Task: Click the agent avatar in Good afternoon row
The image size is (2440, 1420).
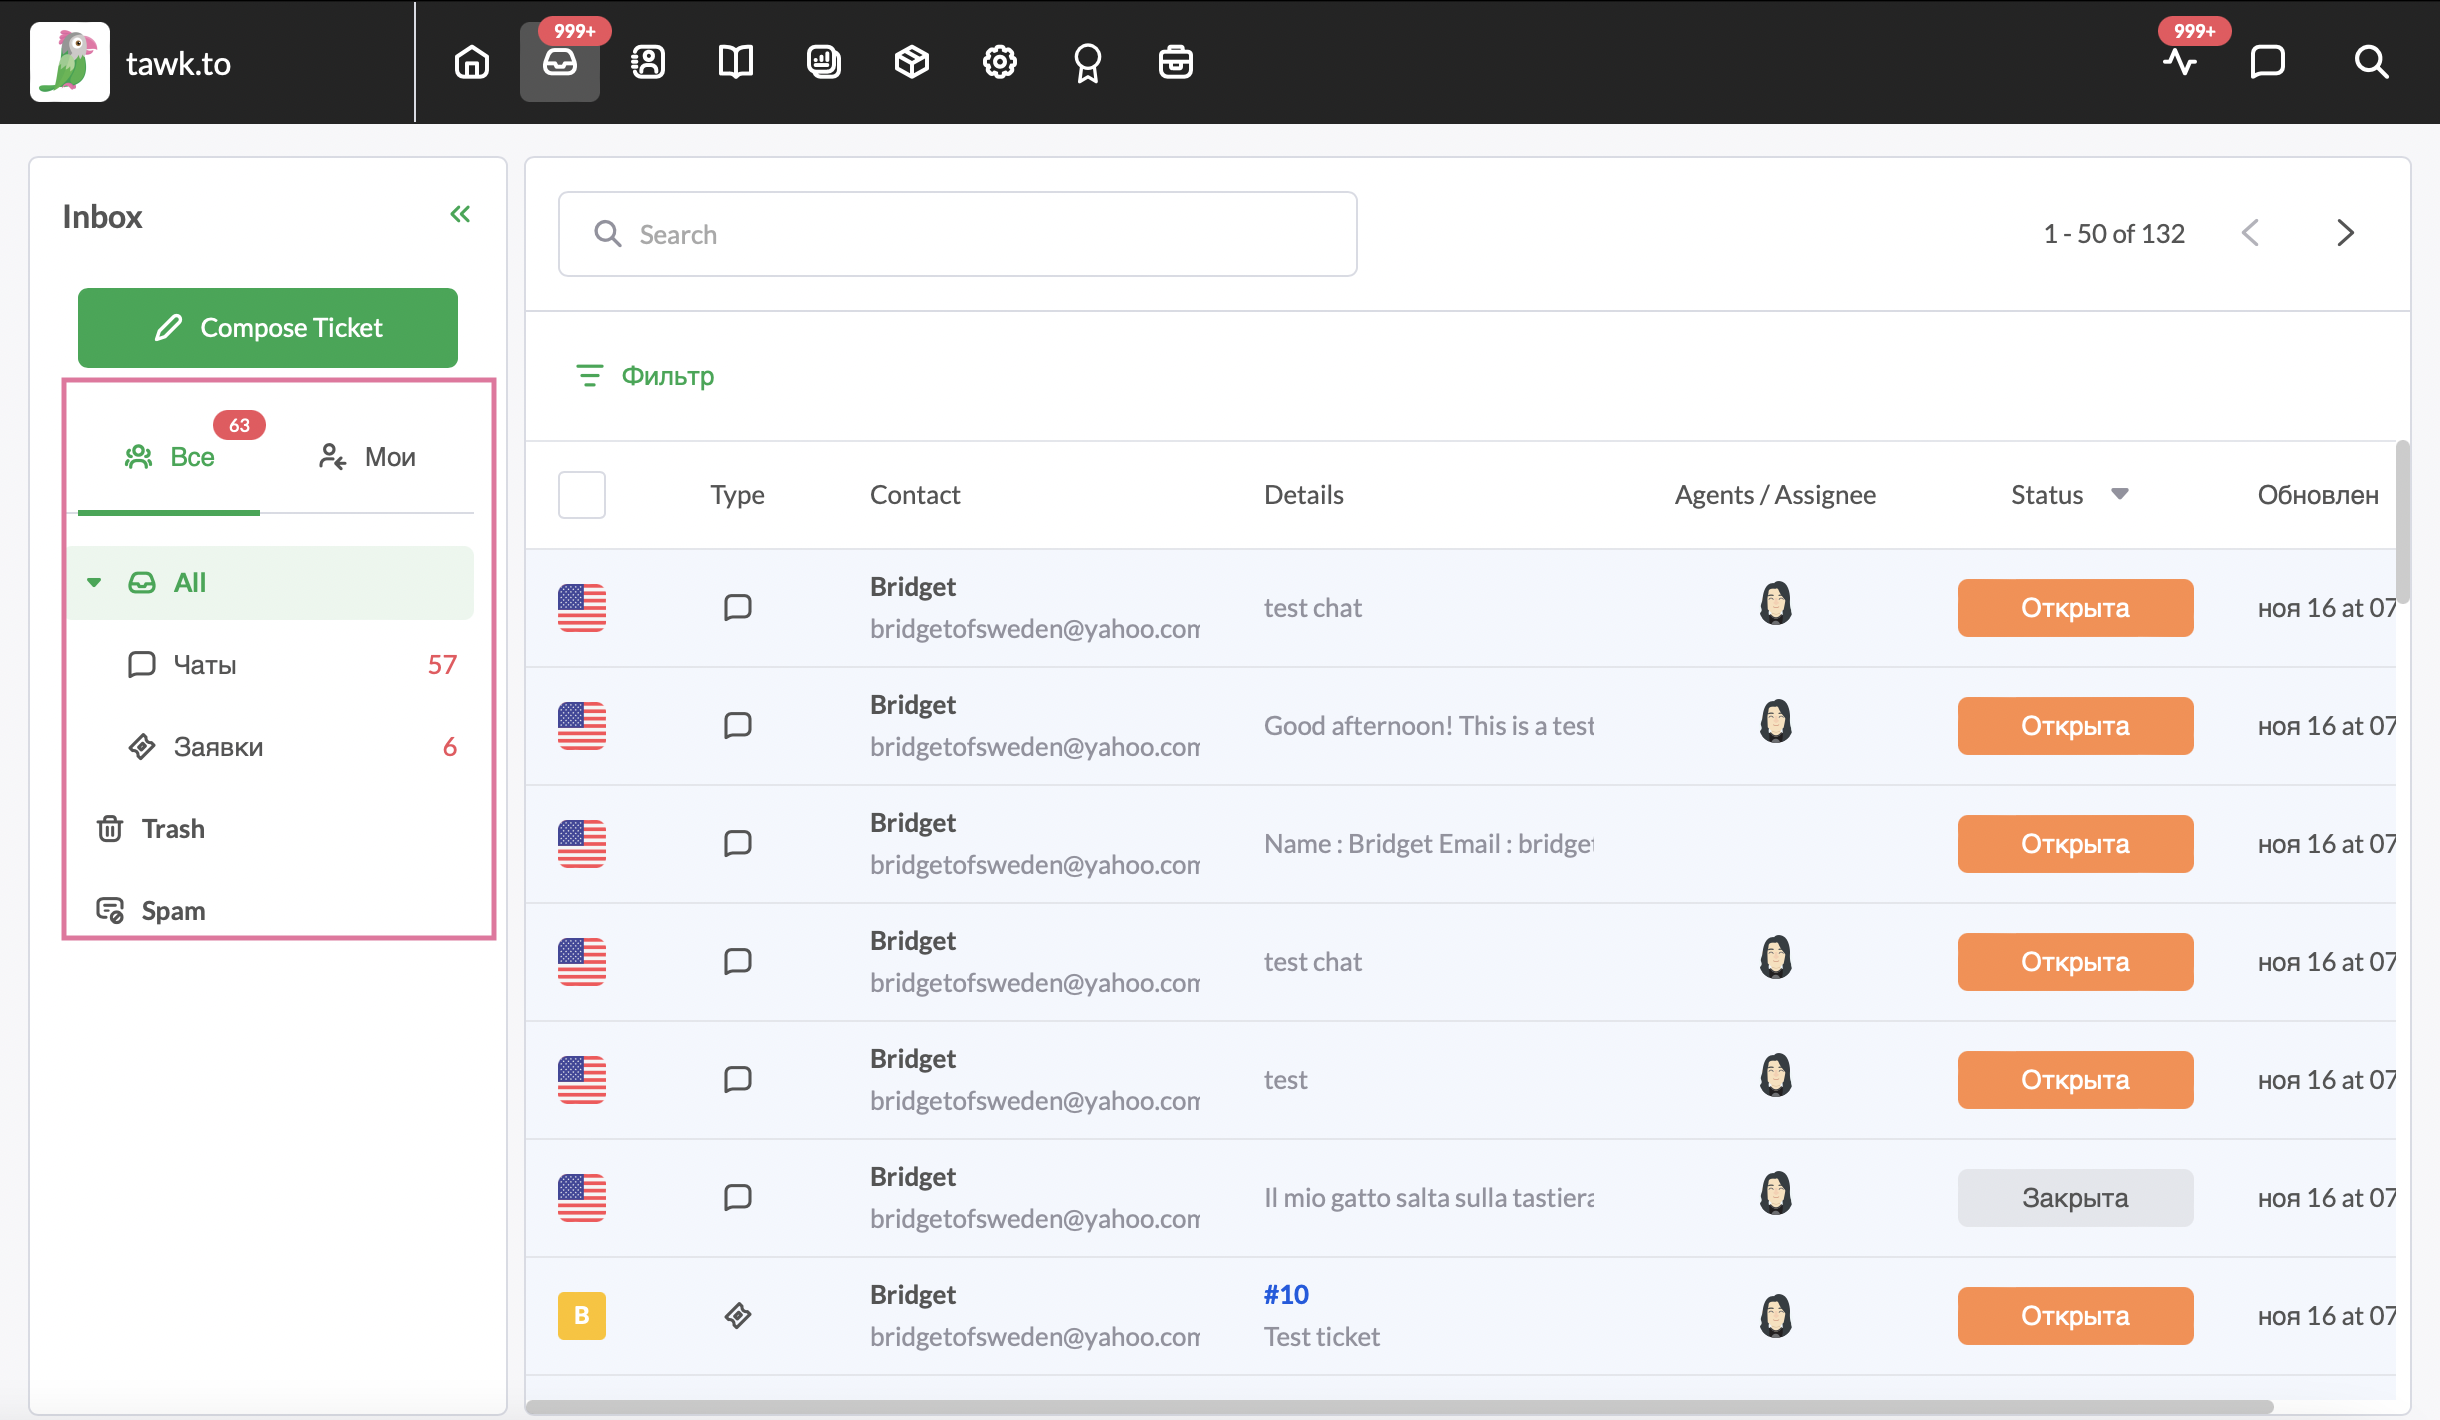Action: click(1776, 721)
